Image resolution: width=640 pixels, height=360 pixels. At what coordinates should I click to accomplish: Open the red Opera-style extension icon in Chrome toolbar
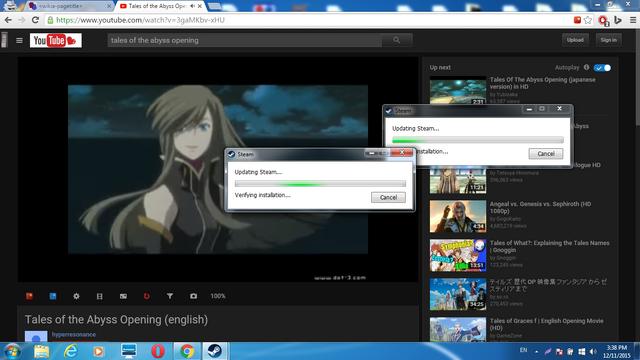(603, 20)
